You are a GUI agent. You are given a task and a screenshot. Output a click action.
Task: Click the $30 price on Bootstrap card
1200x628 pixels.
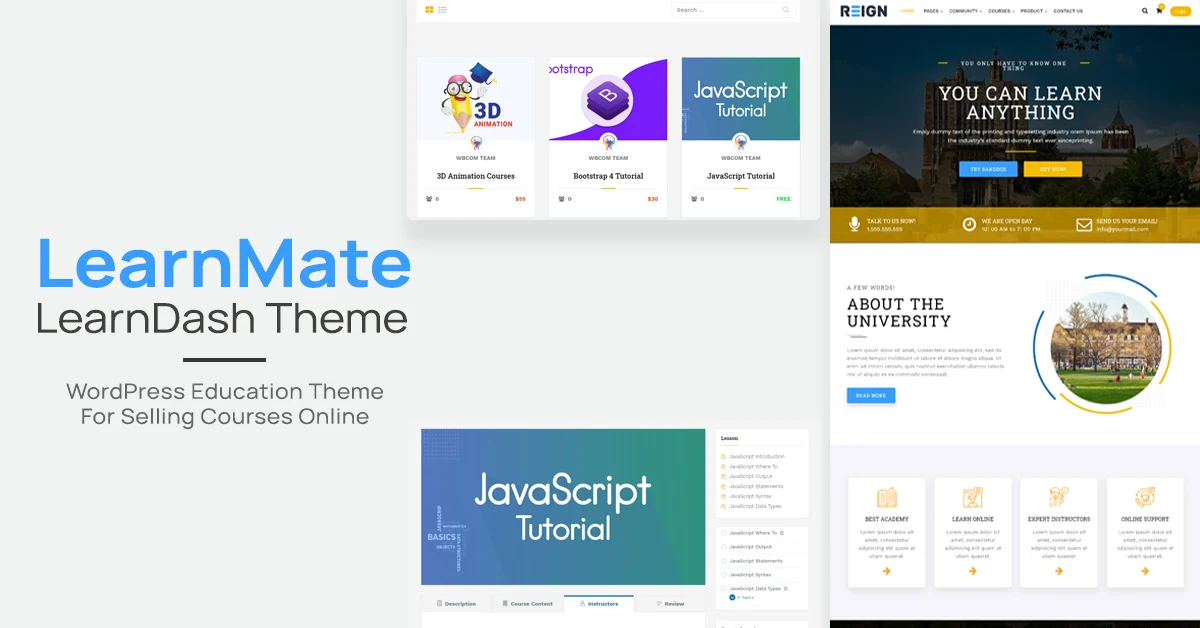(x=653, y=199)
